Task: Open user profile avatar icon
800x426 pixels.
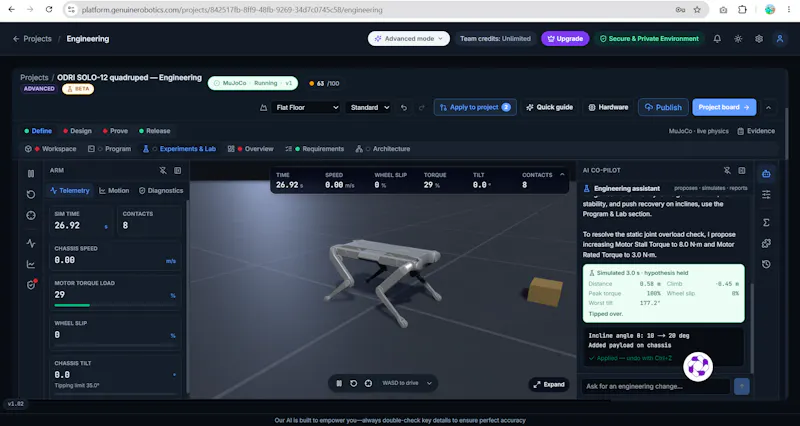Action: point(780,39)
